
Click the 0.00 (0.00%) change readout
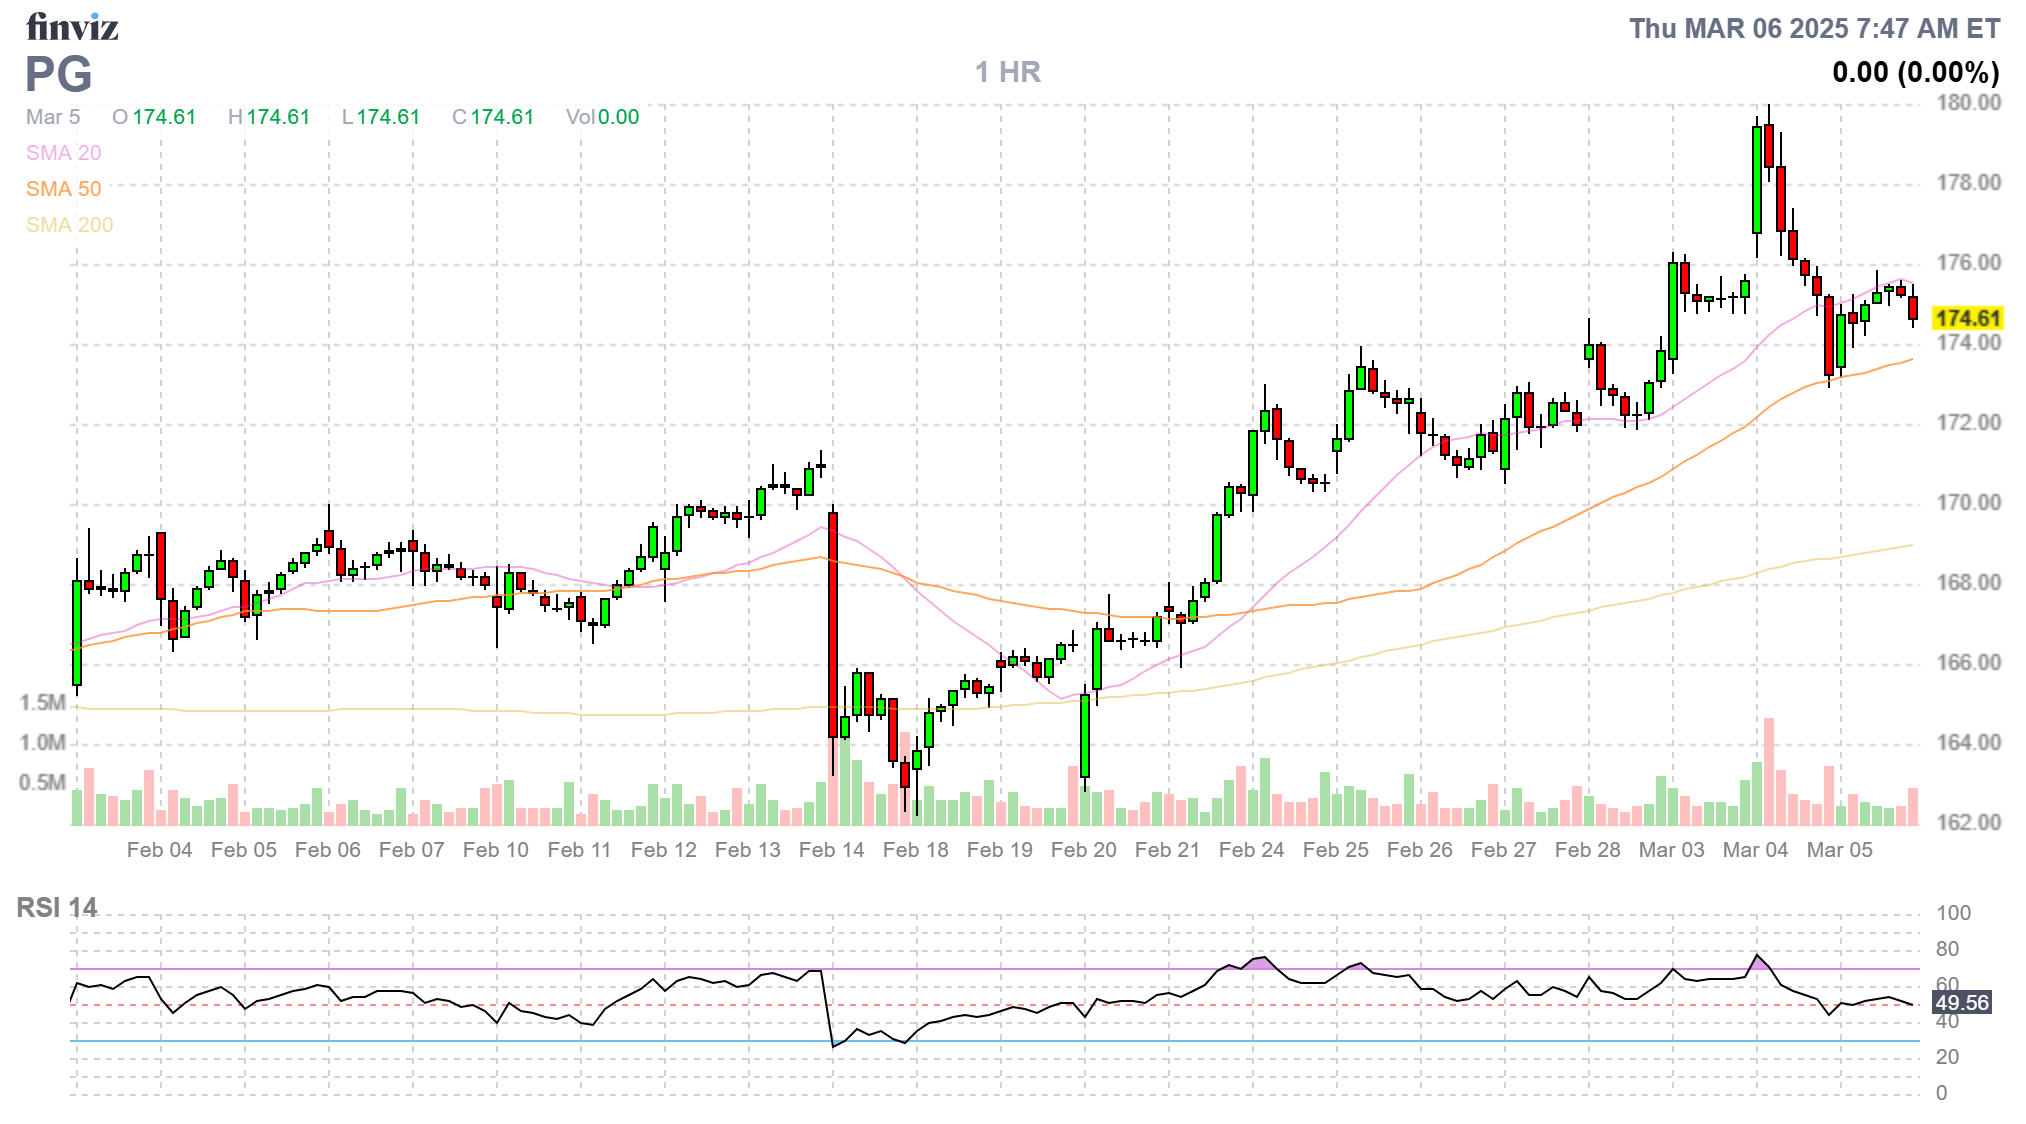1915,72
